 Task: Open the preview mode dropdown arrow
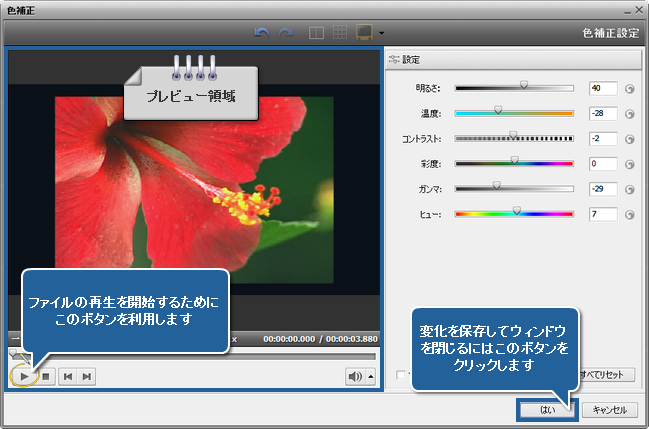click(x=381, y=33)
